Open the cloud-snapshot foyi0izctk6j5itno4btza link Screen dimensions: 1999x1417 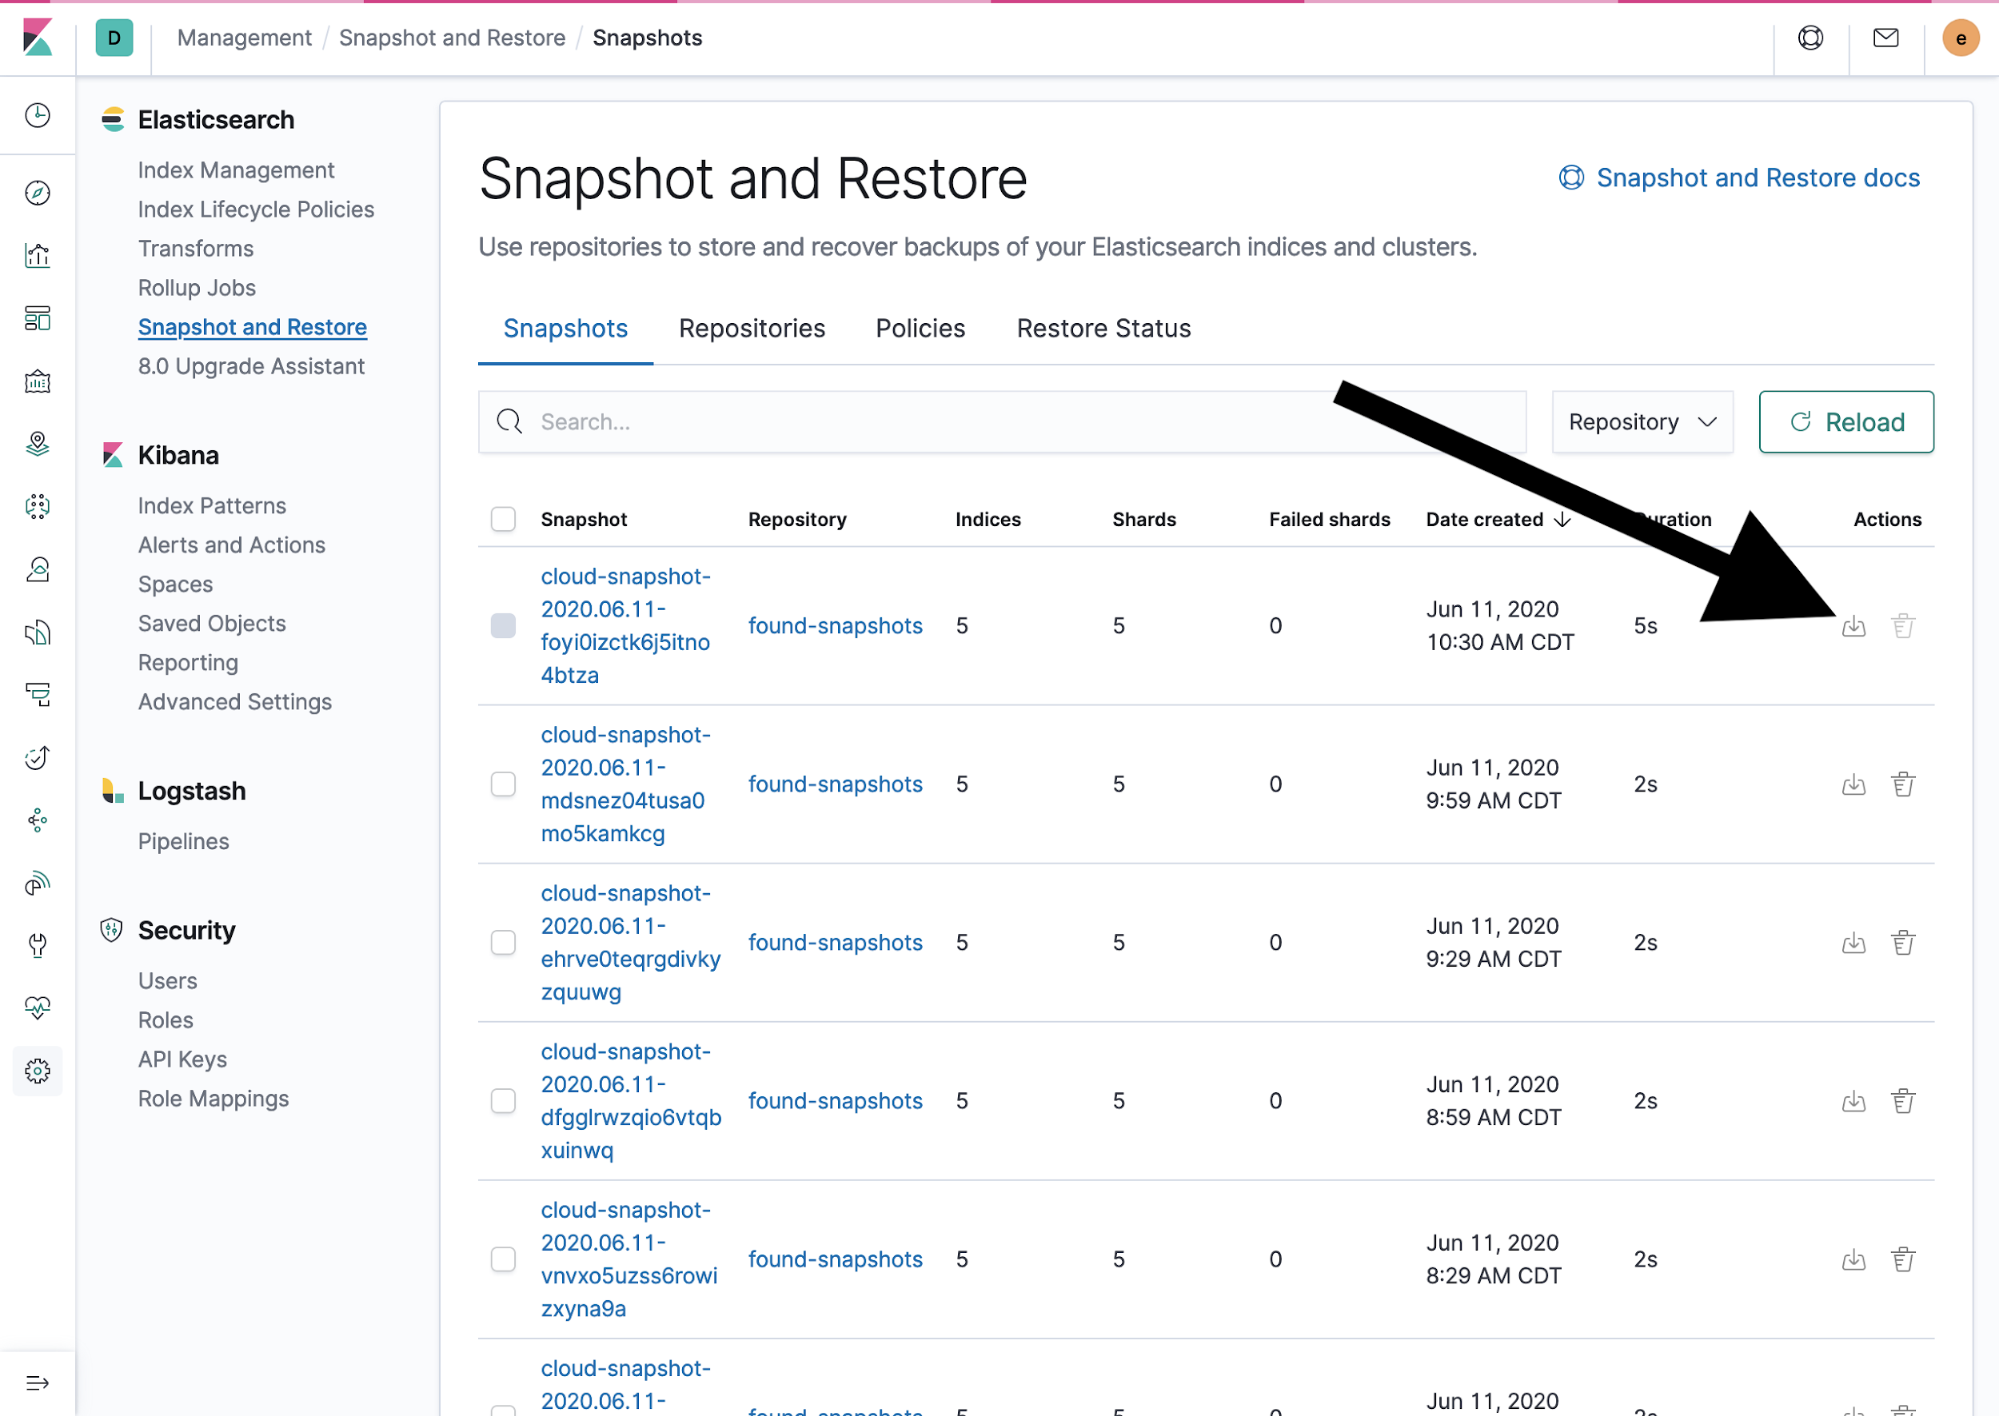point(625,626)
